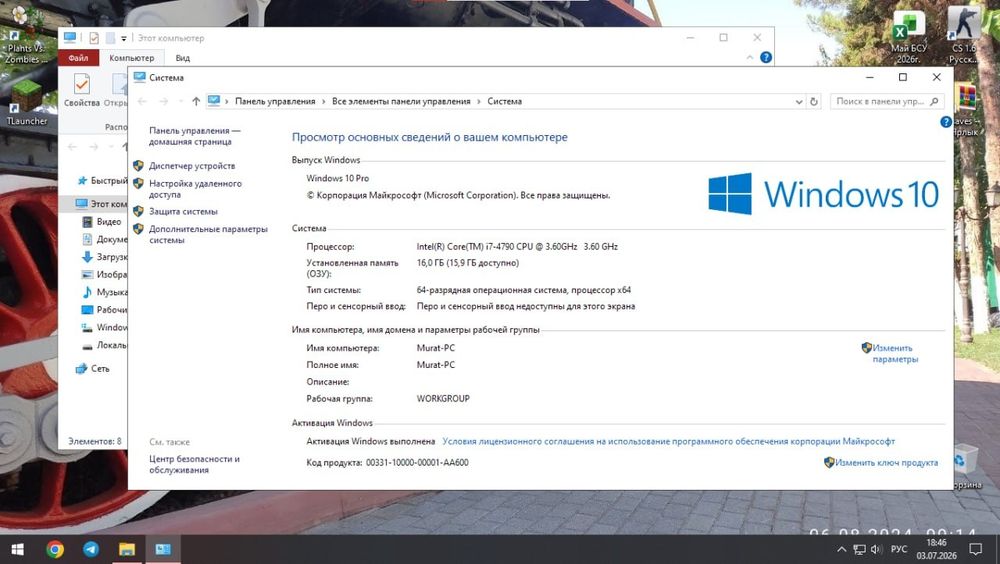Select Сеть in Explorer navigation pane
The width and height of the screenshot is (1000, 564).
pyautogui.click(x=93, y=369)
